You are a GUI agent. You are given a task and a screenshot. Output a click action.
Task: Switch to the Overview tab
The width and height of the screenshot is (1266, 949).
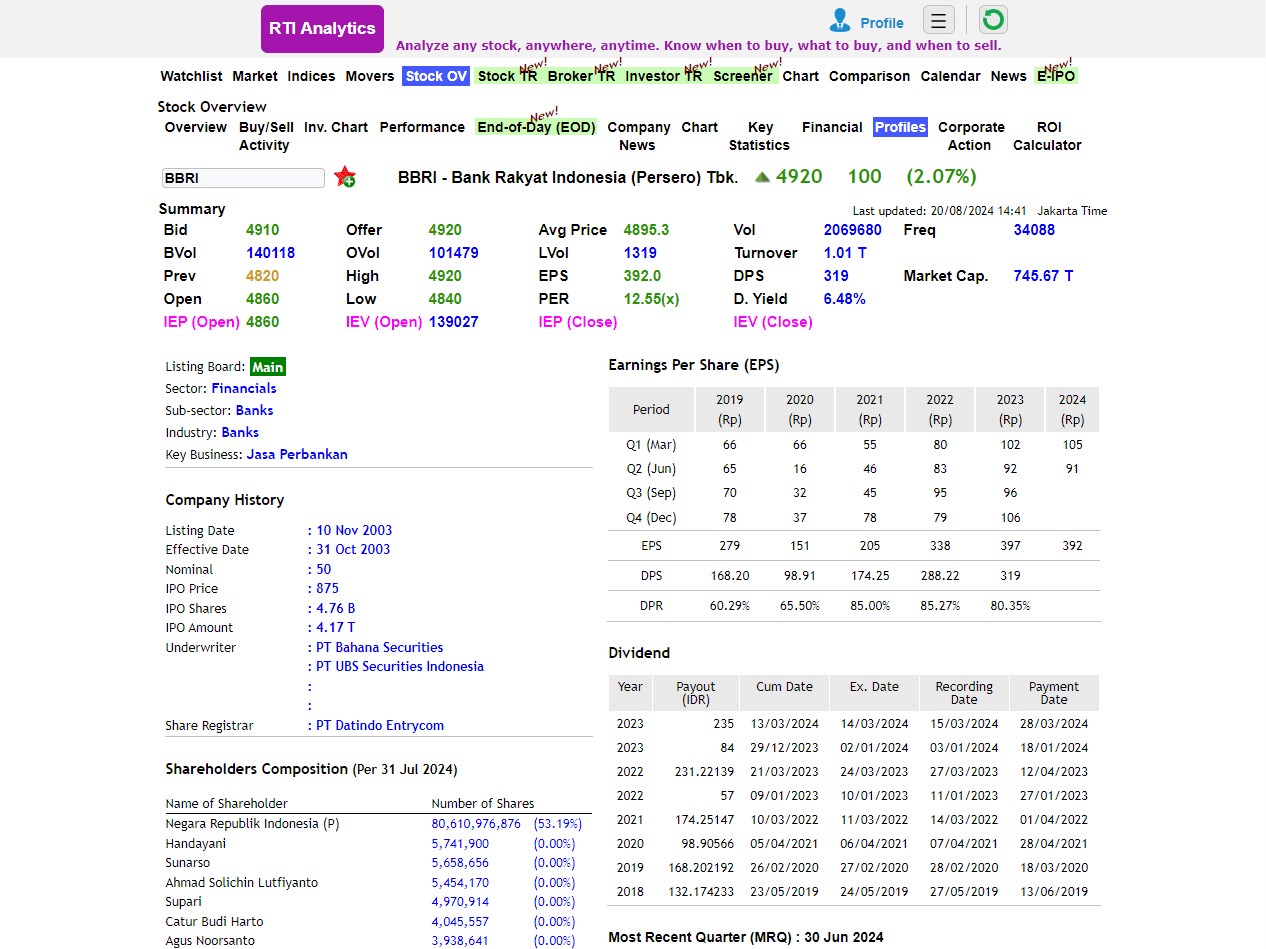[x=196, y=127]
